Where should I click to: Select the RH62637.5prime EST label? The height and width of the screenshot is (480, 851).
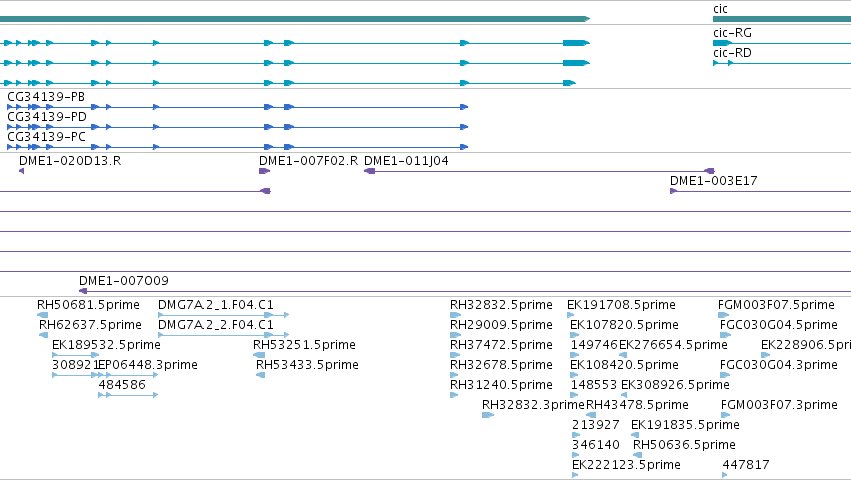pyautogui.click(x=90, y=325)
